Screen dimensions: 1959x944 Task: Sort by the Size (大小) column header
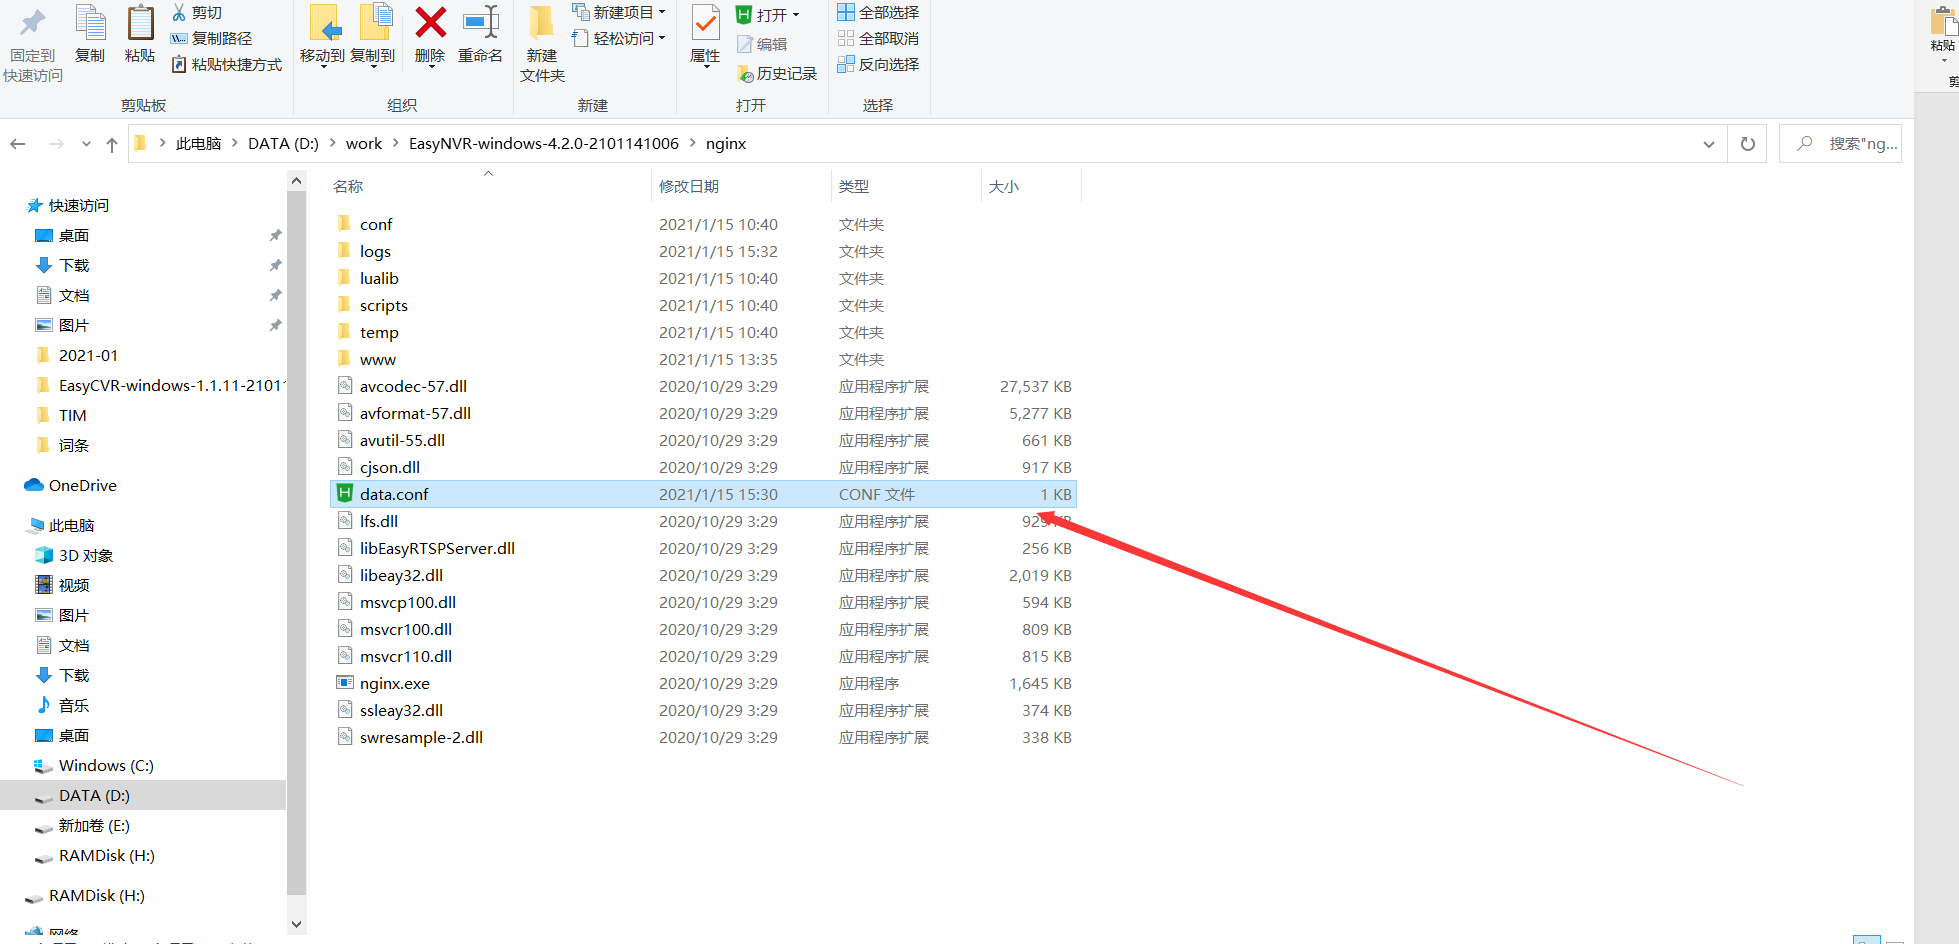tap(1004, 186)
